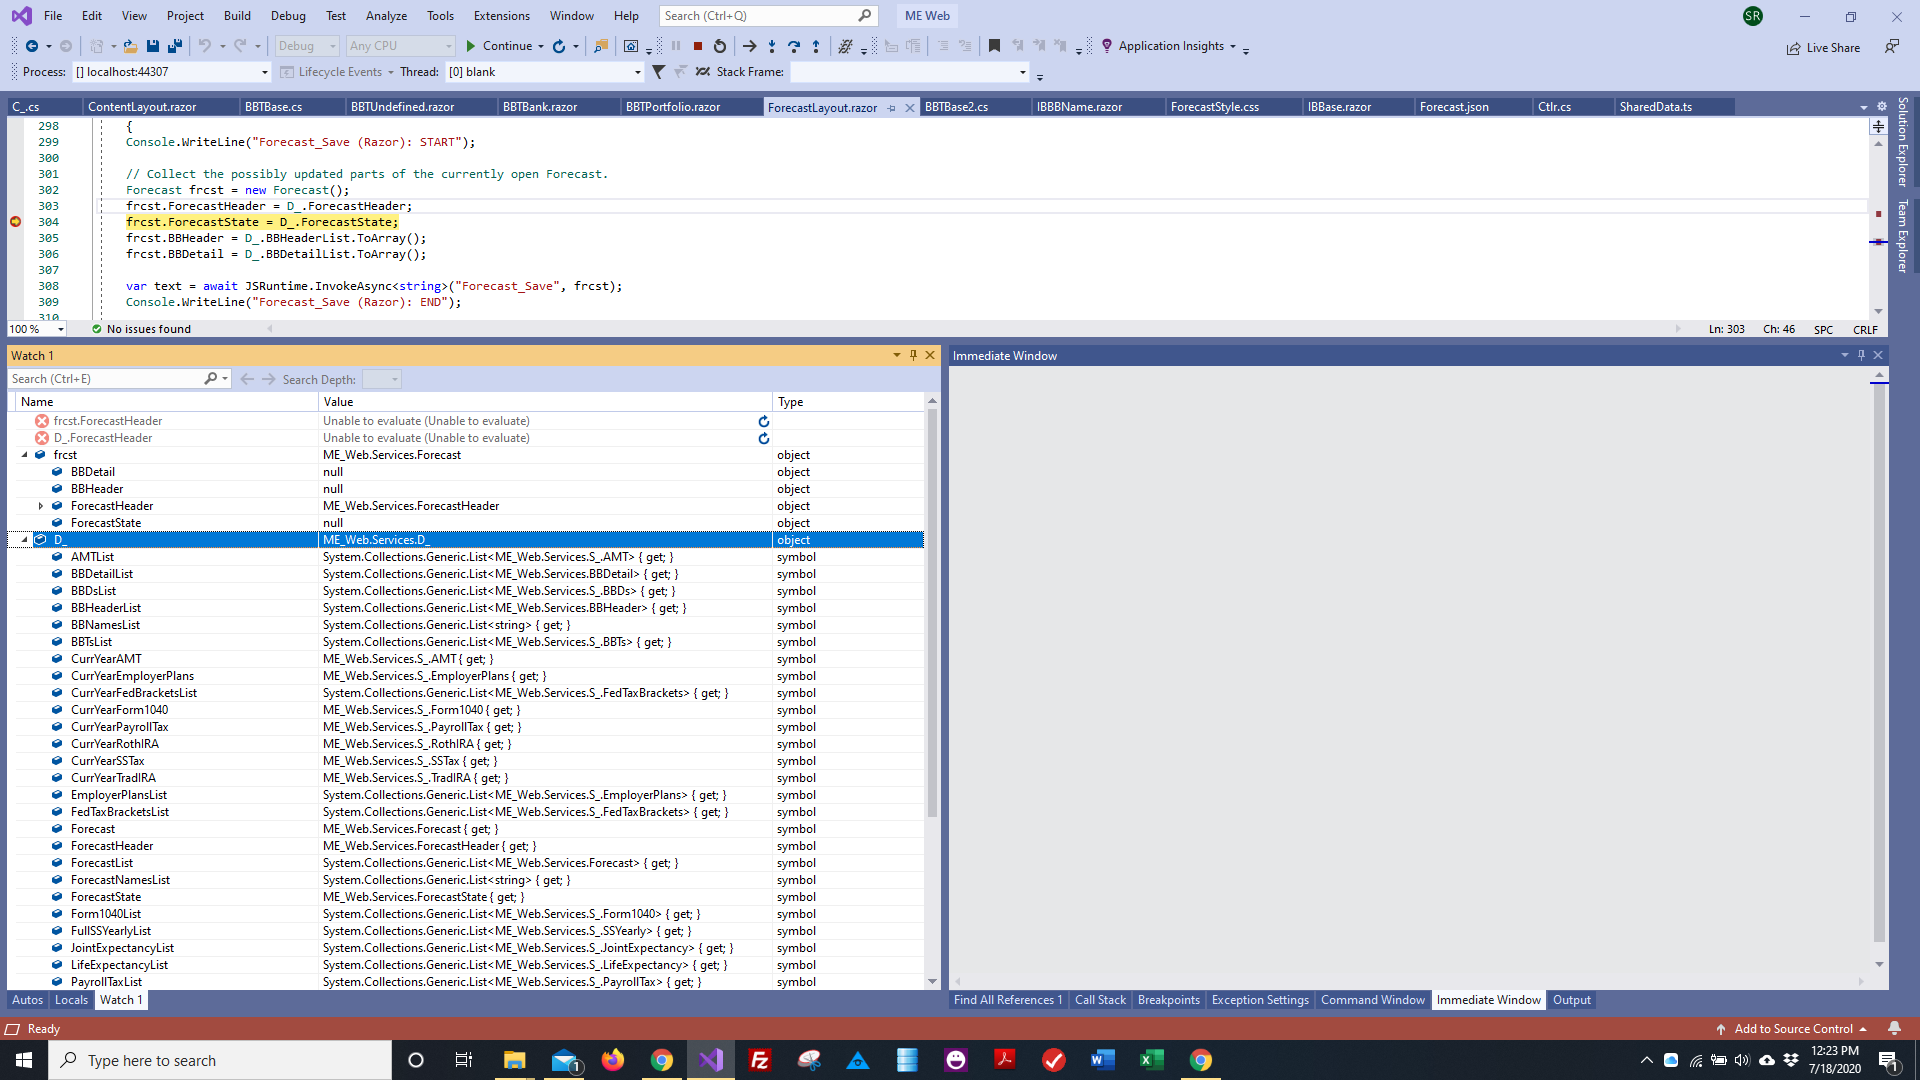Toggle auto-hide for the Immediate Window

[x=1861, y=355]
